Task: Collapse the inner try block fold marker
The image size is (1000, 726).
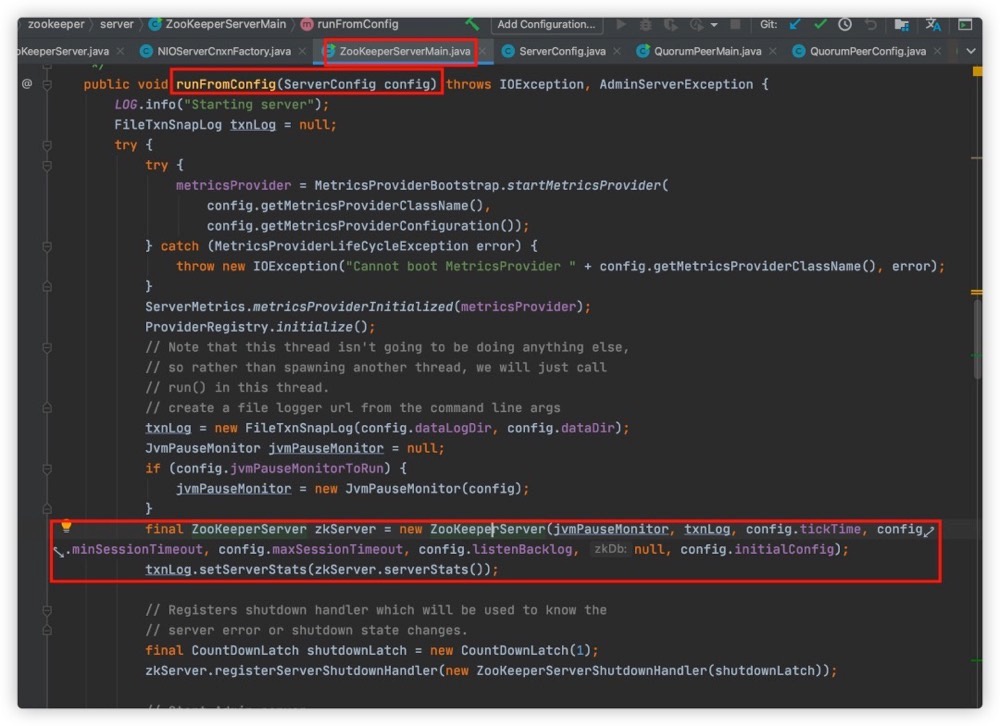Action: coord(47,166)
